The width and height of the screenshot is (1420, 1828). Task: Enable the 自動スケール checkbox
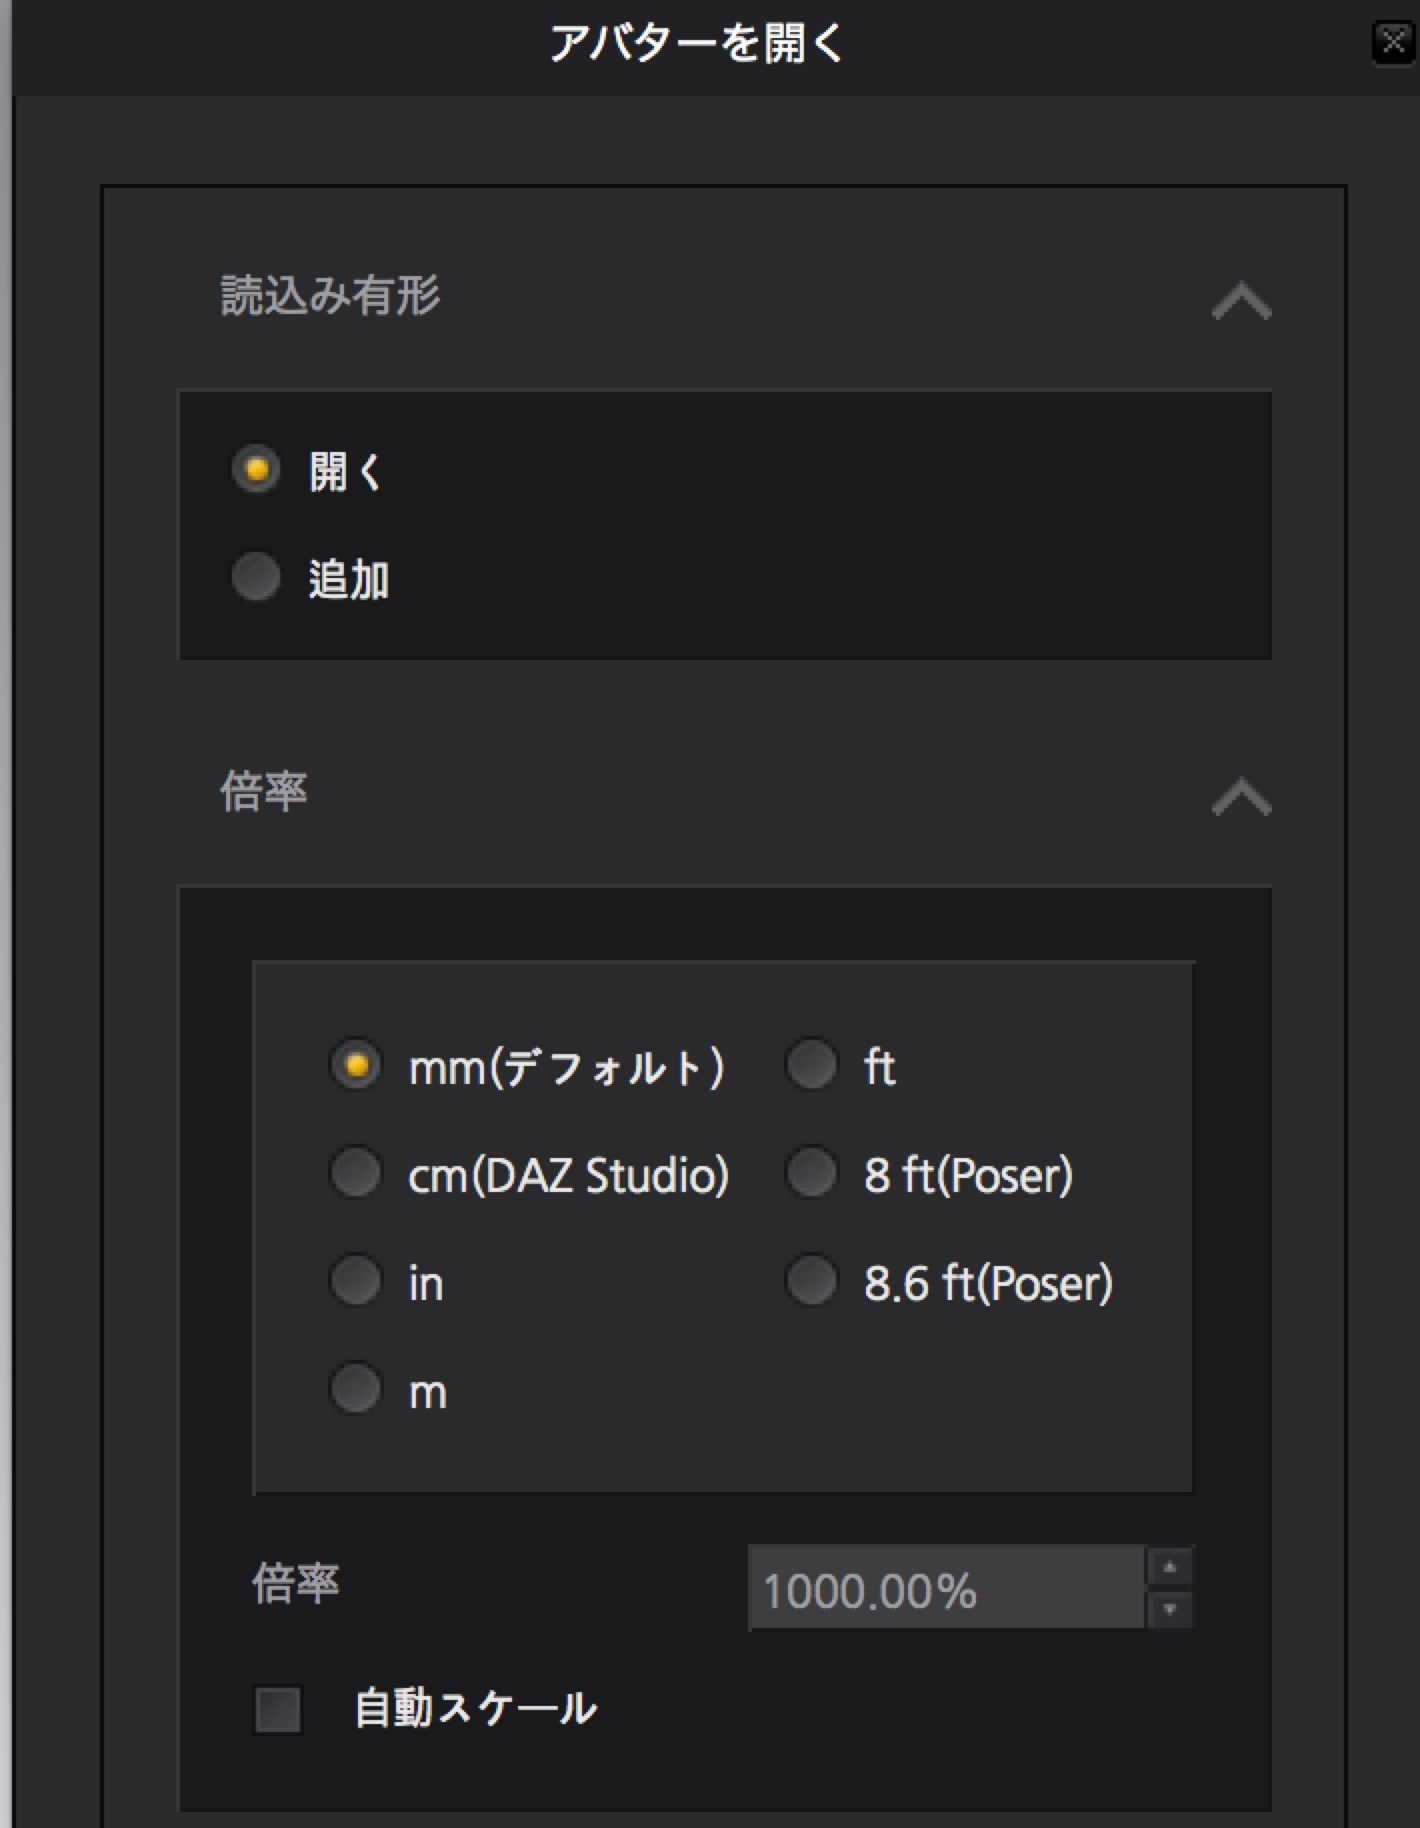tap(278, 1709)
